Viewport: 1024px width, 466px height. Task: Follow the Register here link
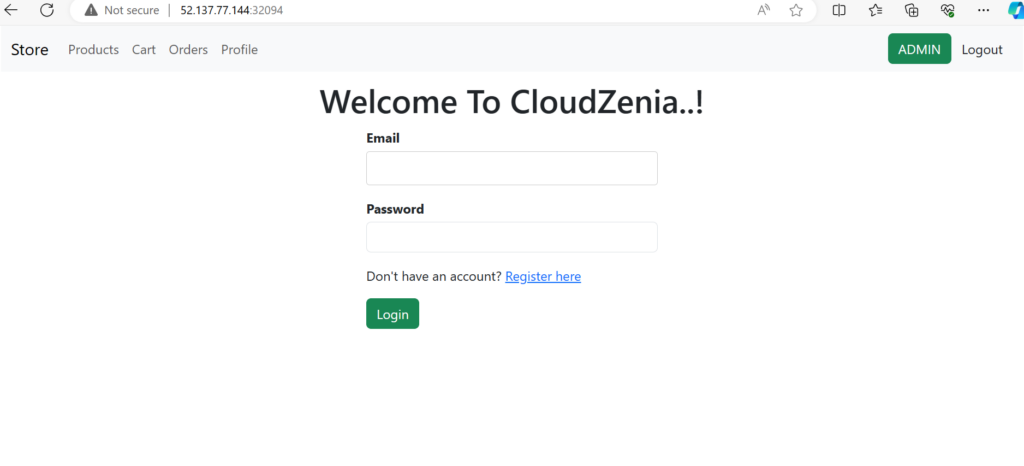pyautogui.click(x=543, y=276)
